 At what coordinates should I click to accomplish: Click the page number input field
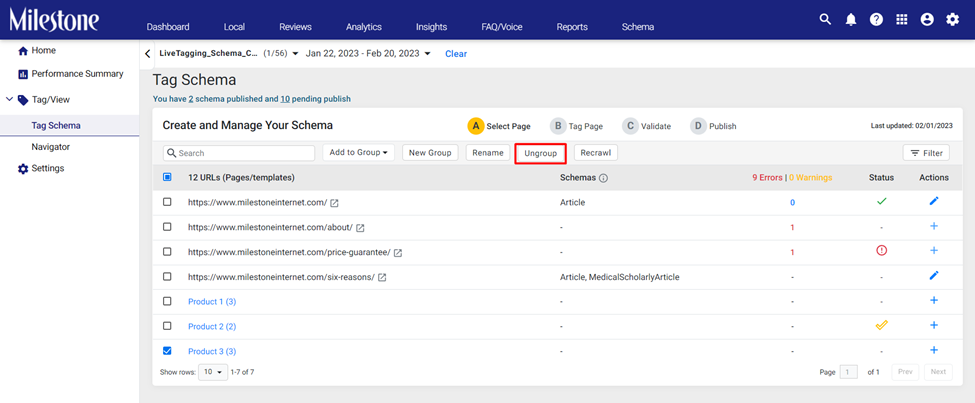click(848, 372)
